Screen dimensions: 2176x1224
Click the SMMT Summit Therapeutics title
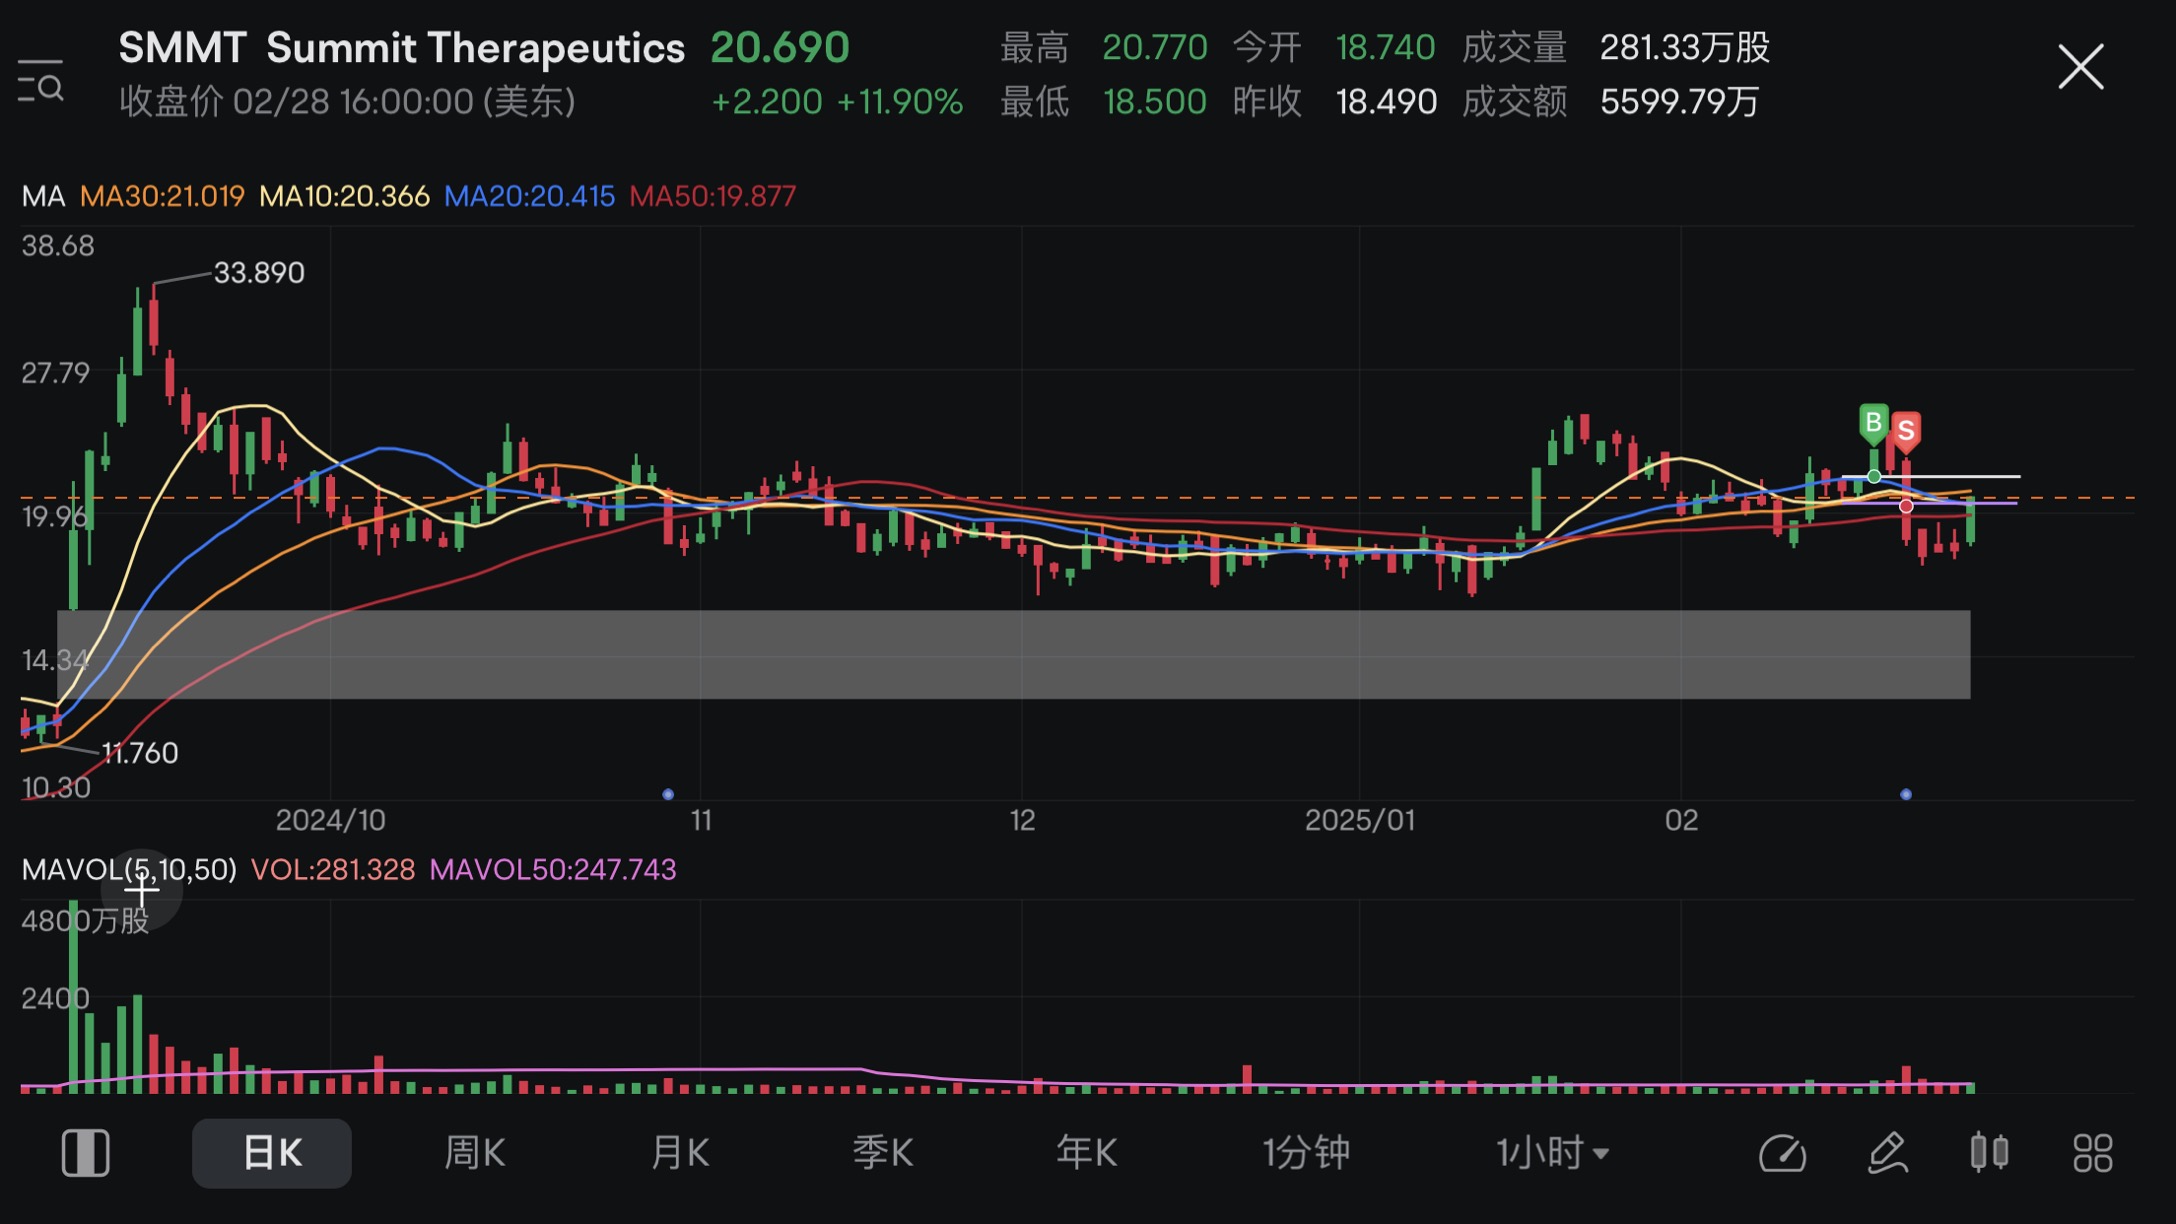coord(402,48)
